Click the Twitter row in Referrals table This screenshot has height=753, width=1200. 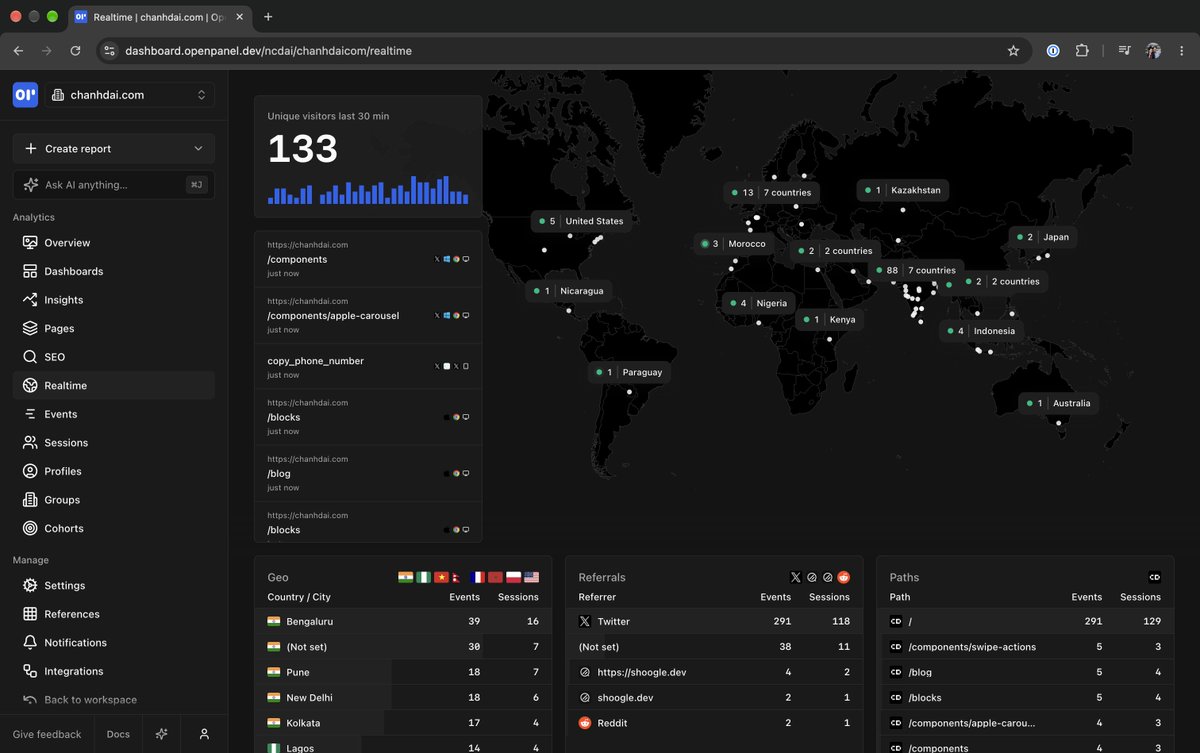pyautogui.click(x=714, y=621)
